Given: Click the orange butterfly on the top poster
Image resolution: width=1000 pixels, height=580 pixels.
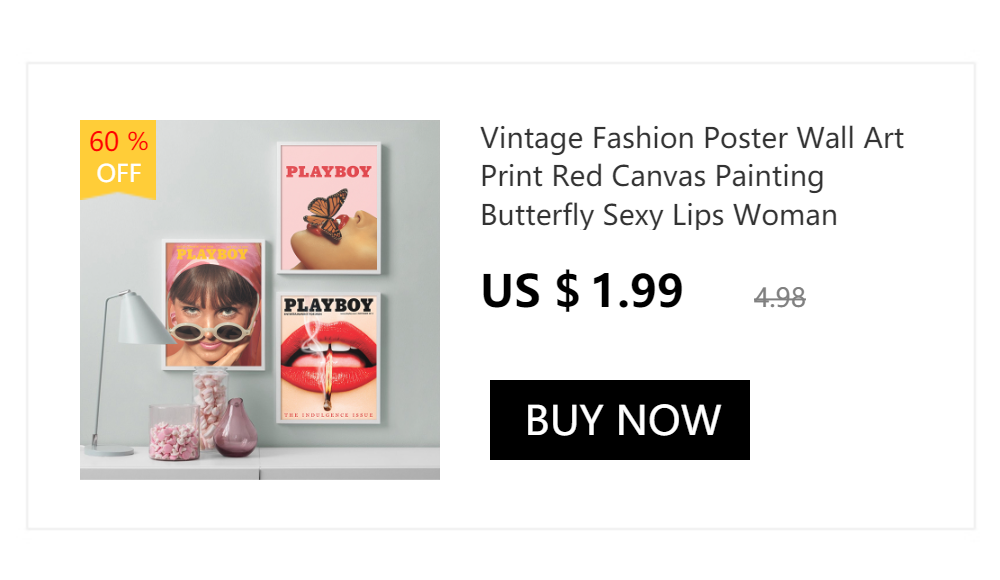Looking at the screenshot, I should click(x=324, y=212).
